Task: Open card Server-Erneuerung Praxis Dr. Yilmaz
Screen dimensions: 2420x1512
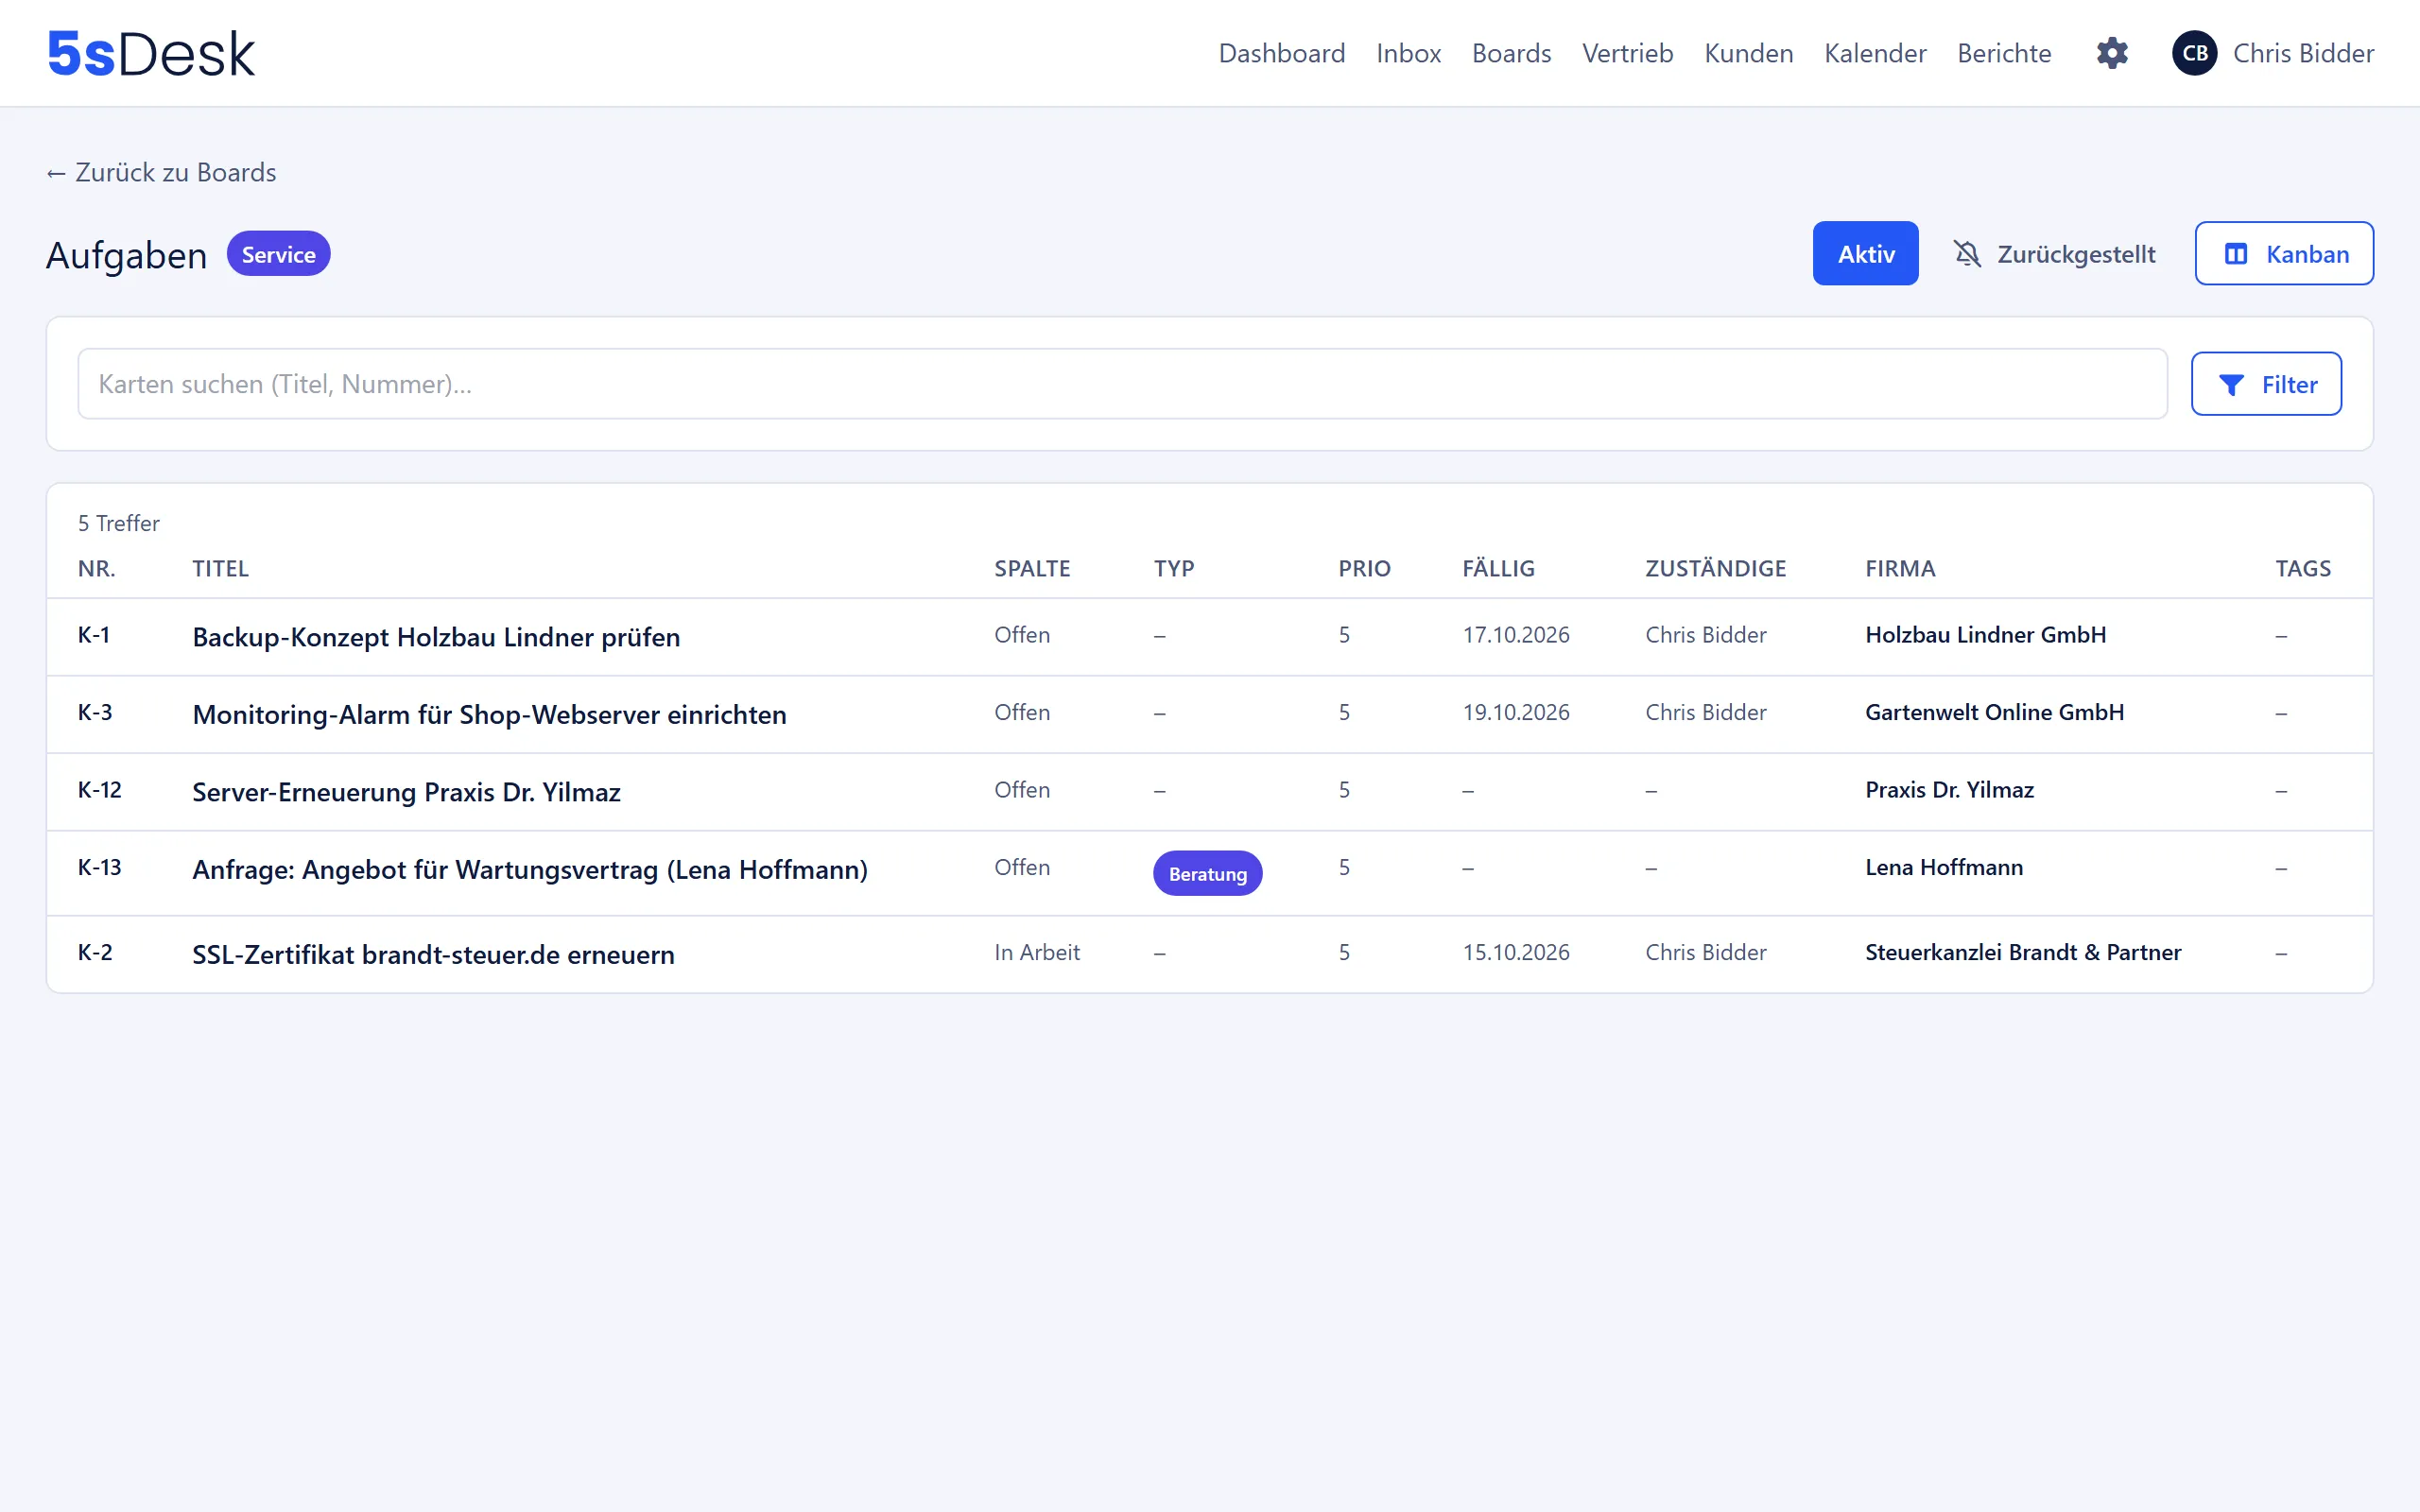Action: pyautogui.click(x=406, y=792)
